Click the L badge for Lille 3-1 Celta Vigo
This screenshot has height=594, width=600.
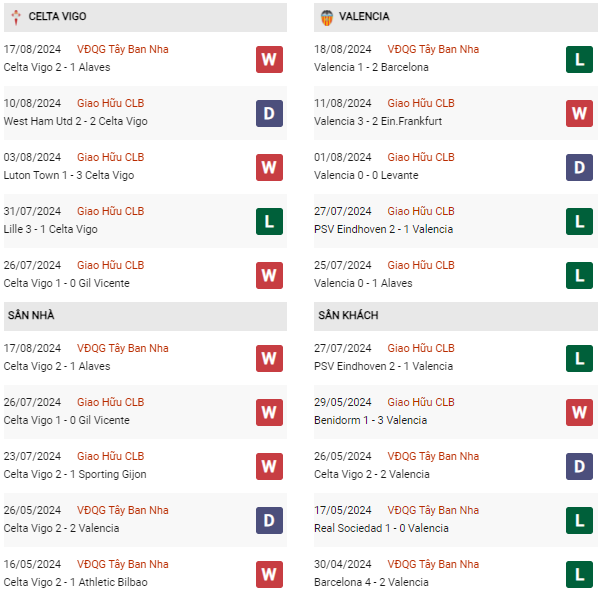point(268,221)
